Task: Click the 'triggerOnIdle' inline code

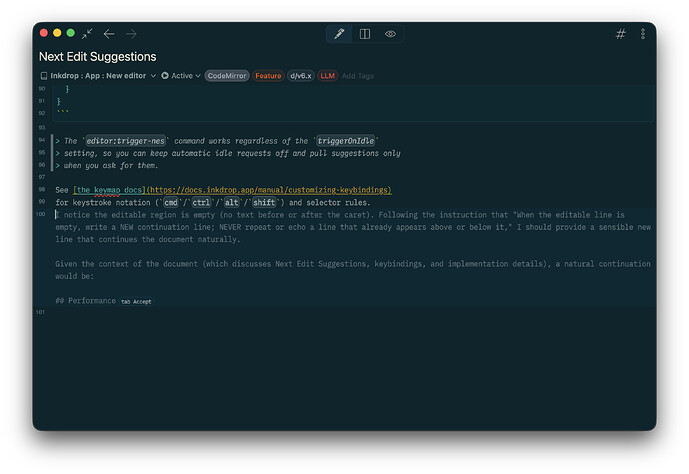Action: 346,141
